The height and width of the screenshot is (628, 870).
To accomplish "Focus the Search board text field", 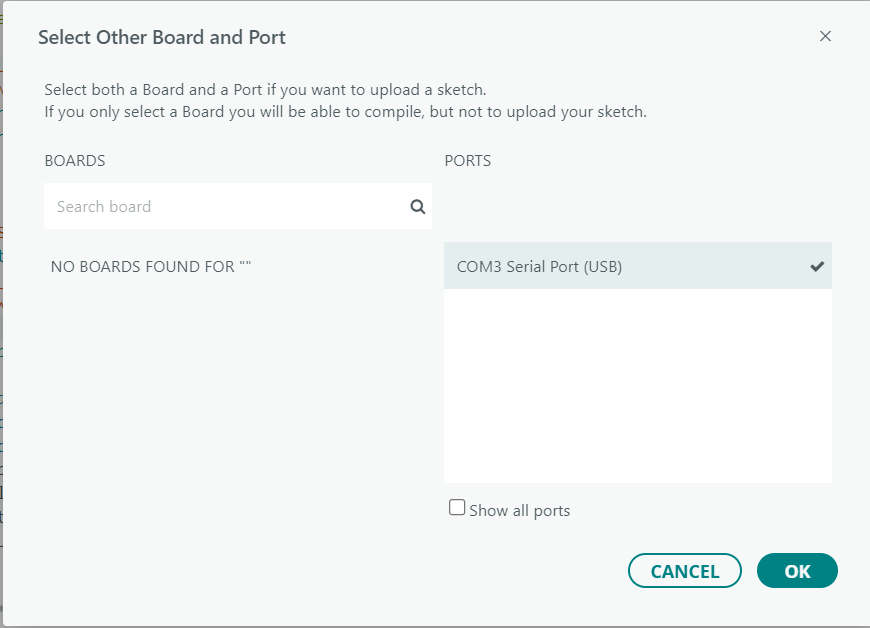I will tap(225, 207).
